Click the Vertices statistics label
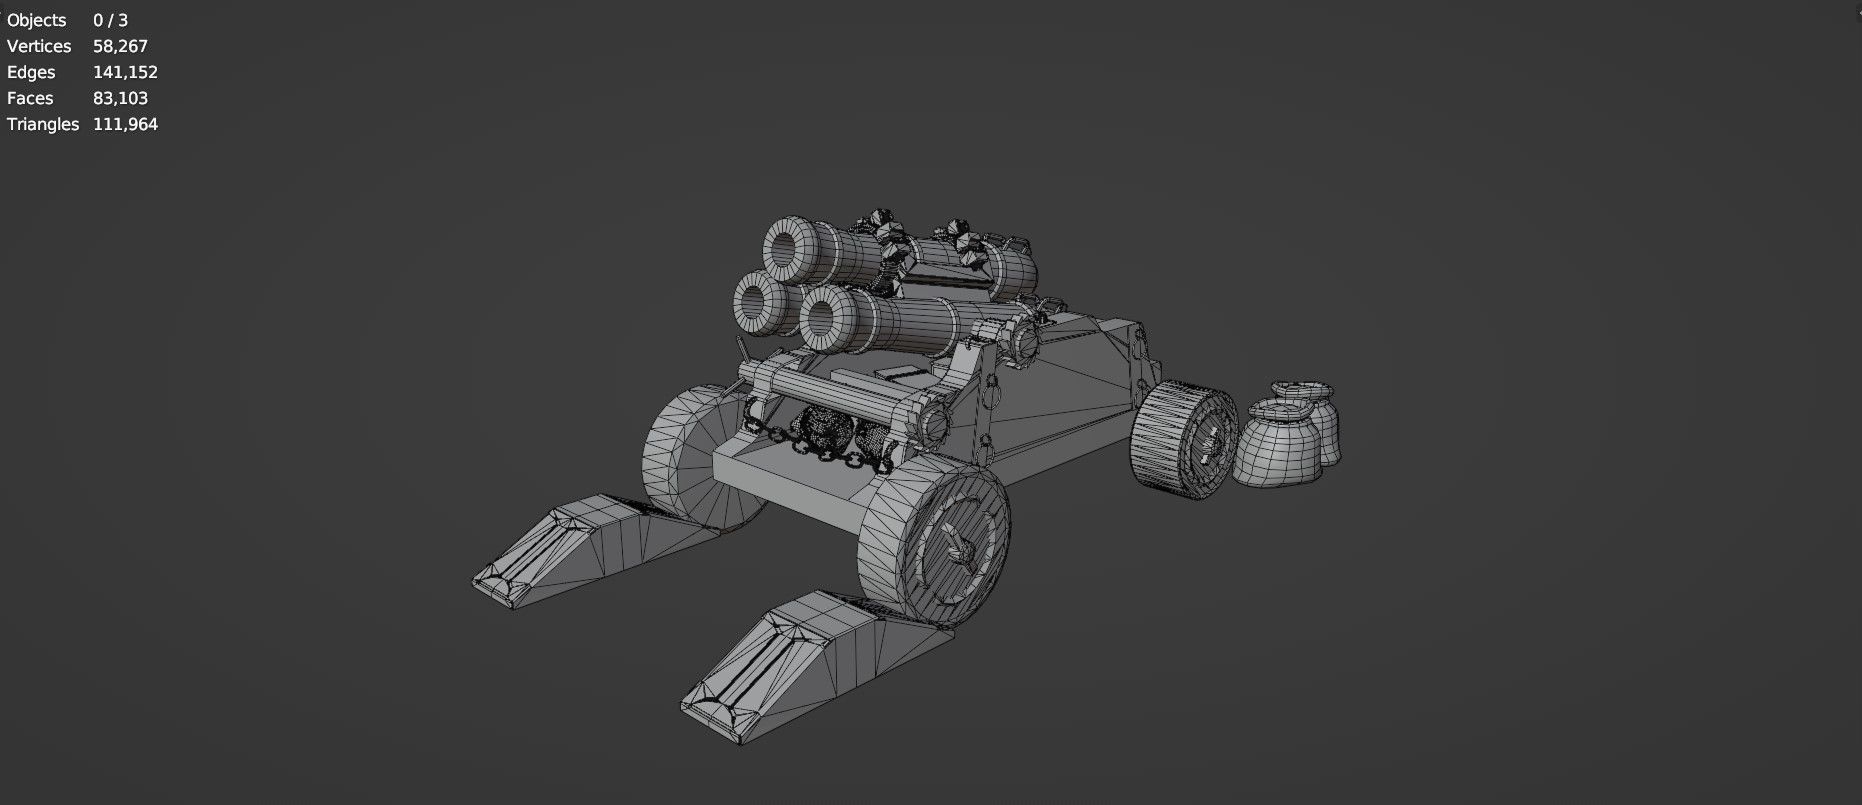The height and width of the screenshot is (805, 1862). tap(39, 46)
